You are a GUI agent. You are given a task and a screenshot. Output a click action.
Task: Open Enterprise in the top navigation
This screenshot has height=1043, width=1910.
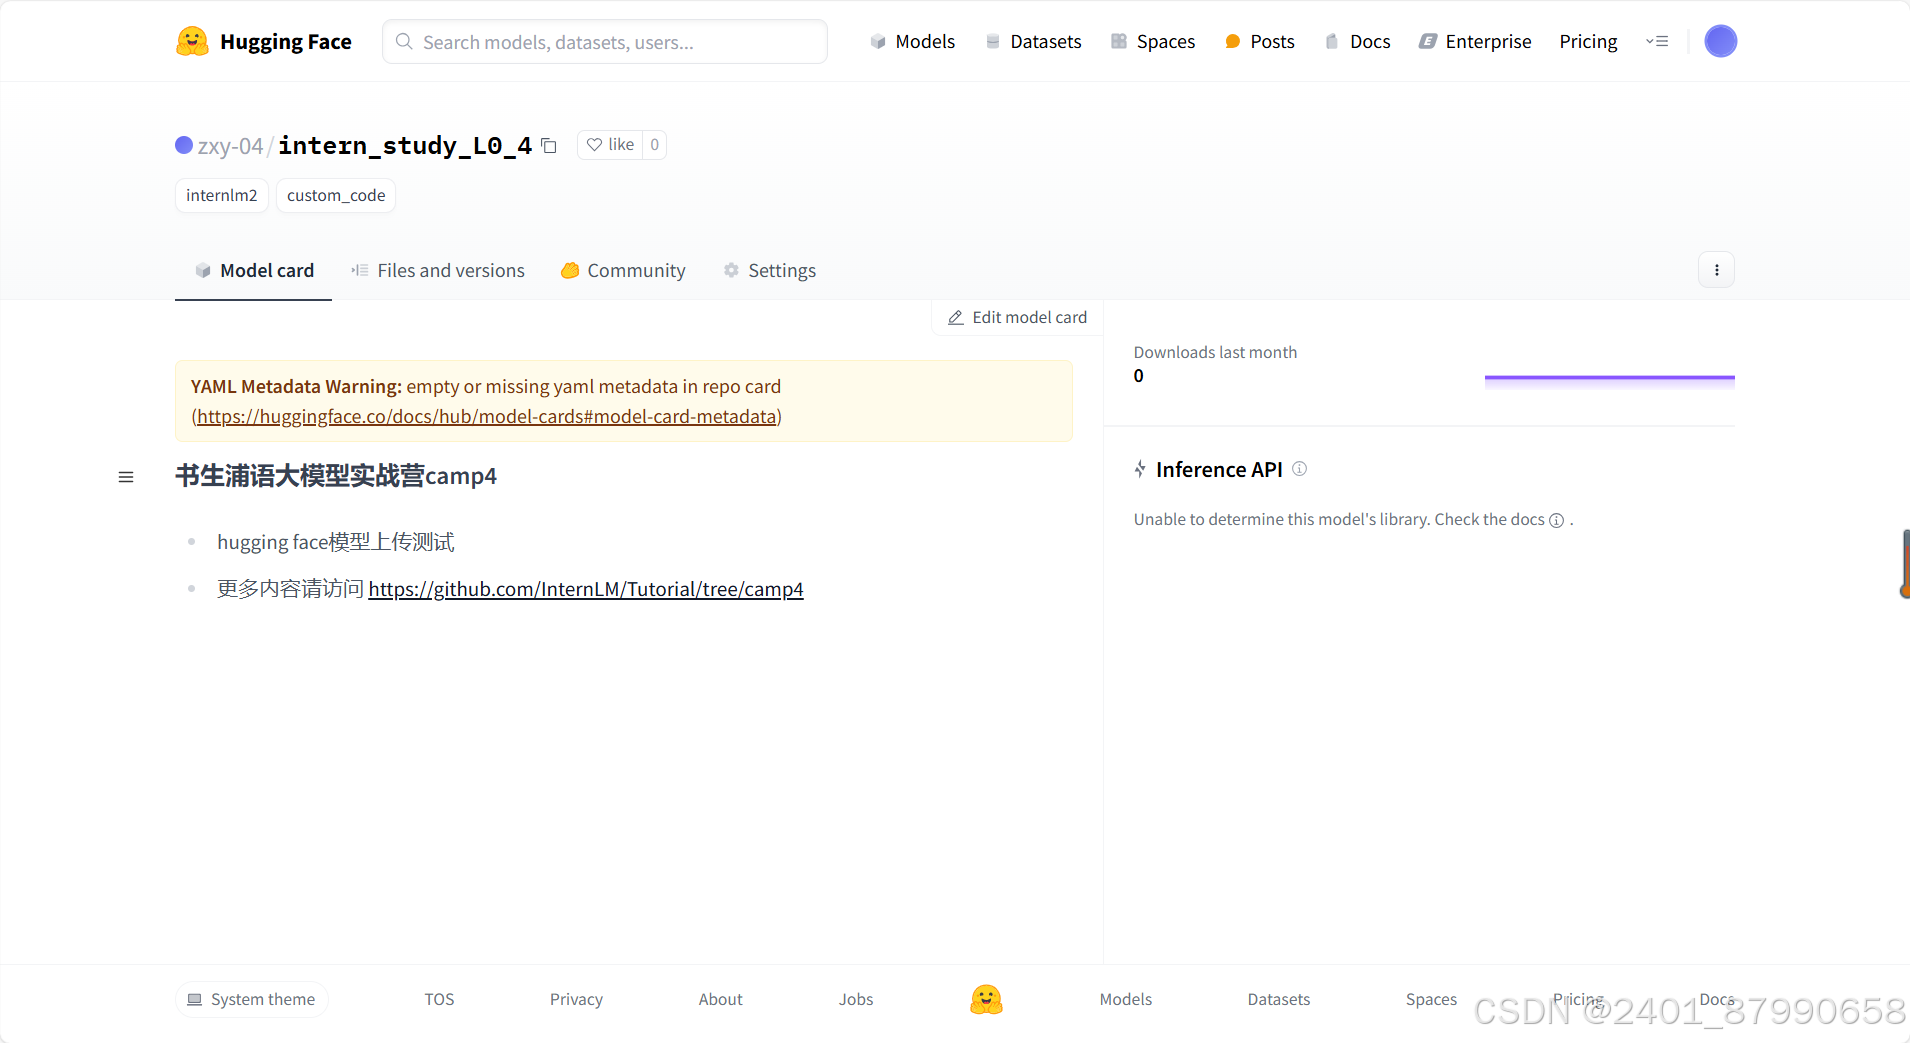pos(1475,41)
